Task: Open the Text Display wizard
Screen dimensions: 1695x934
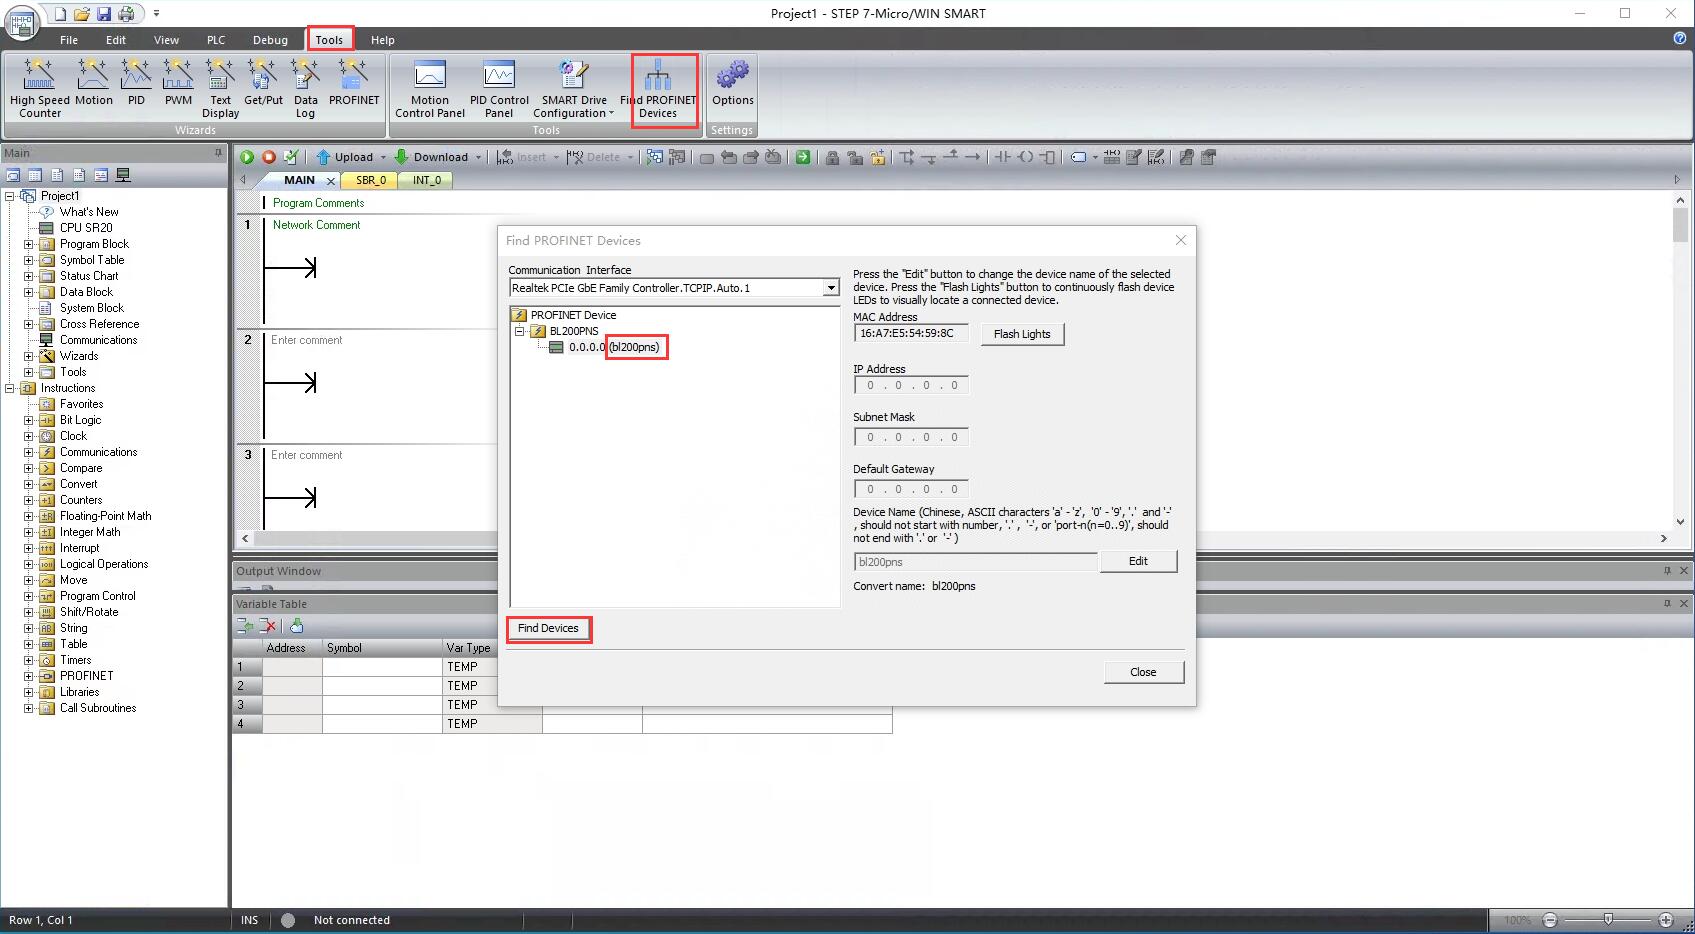Action: pos(220,88)
